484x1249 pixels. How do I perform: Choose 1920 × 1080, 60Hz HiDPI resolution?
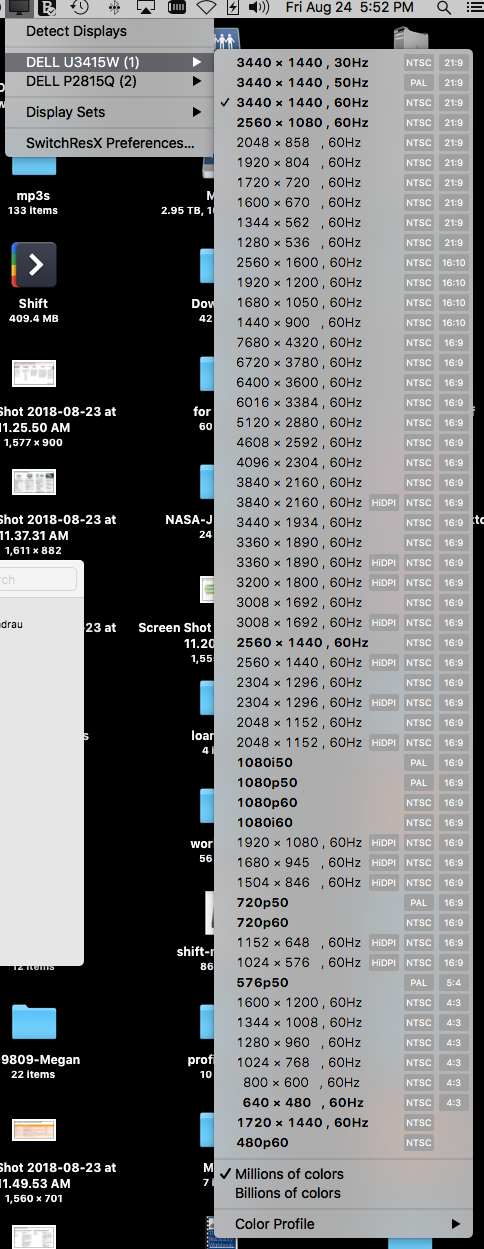click(343, 842)
